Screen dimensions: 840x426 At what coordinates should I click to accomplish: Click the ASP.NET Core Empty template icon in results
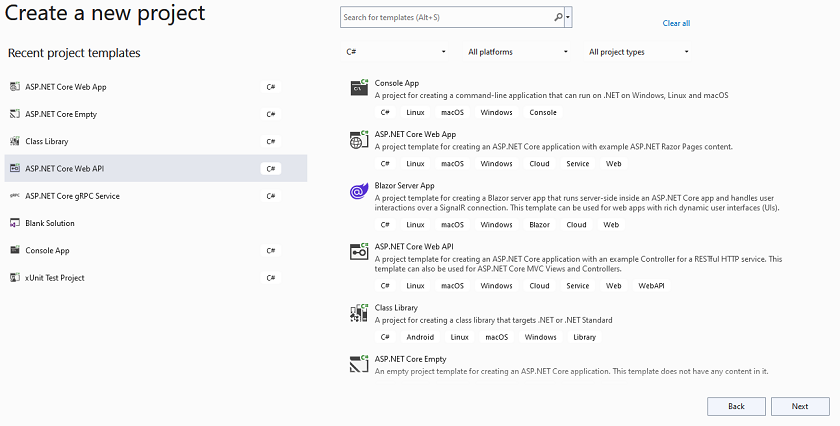(358, 365)
